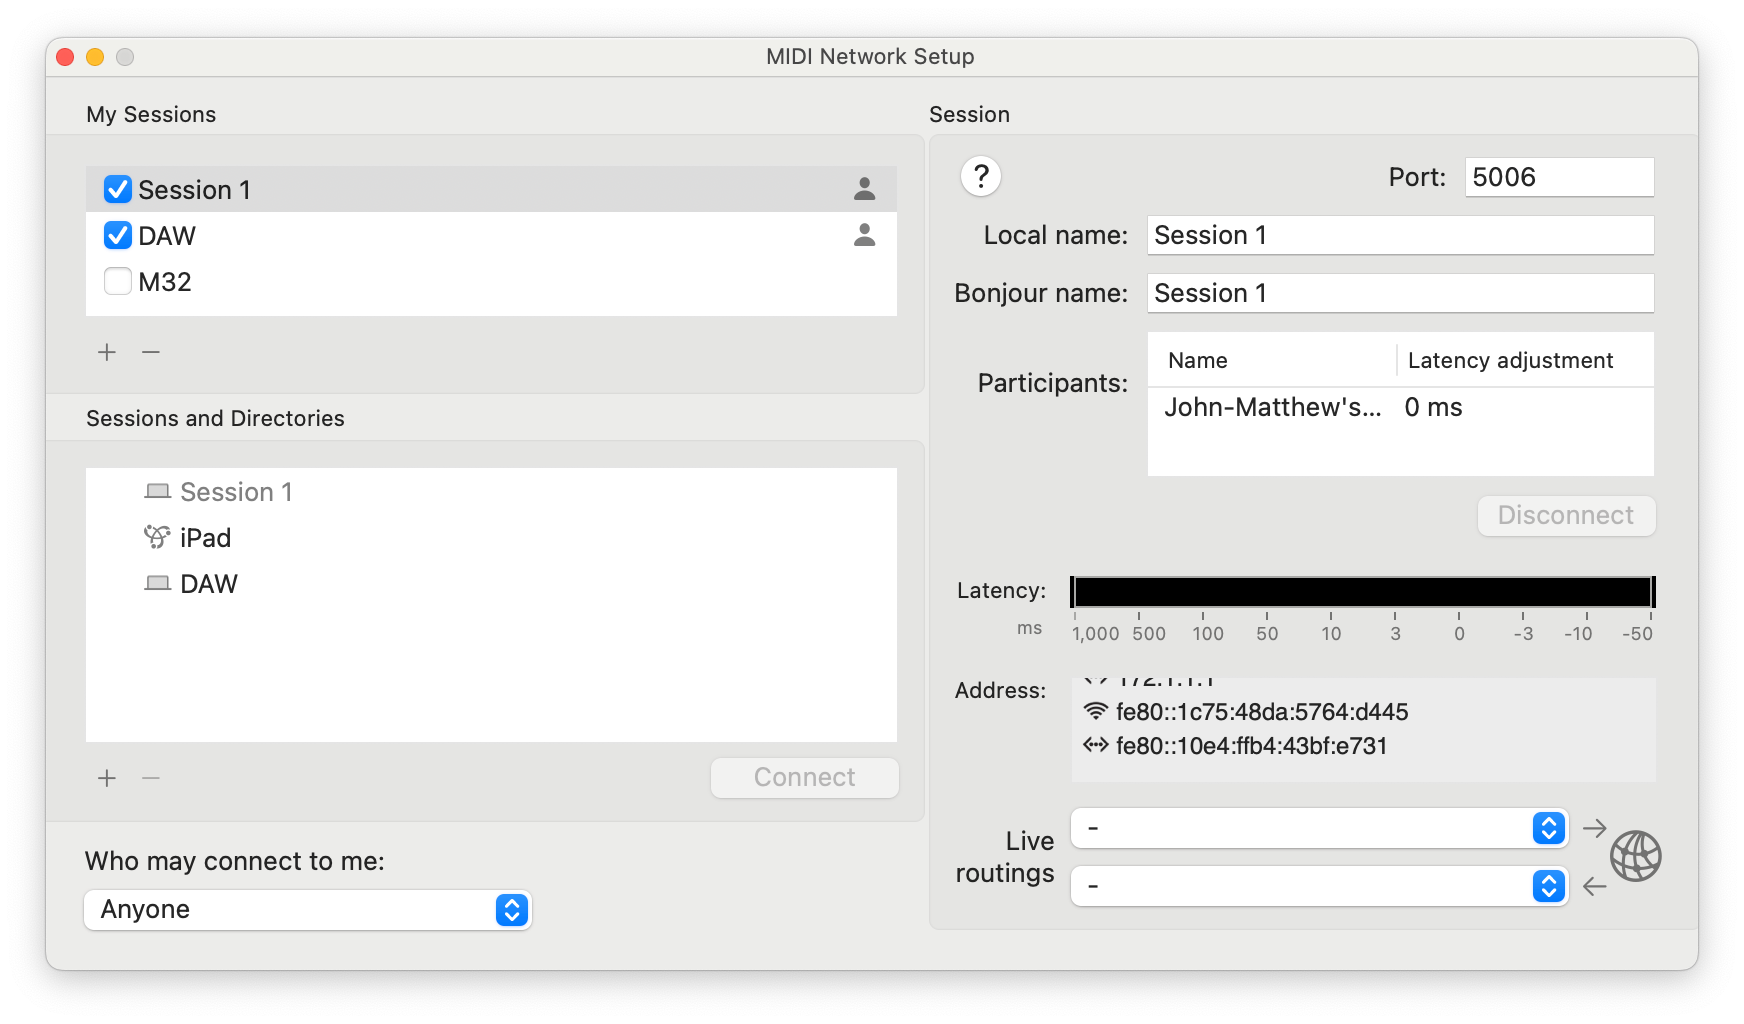The image size is (1744, 1024).
Task: Select DAW in My Sessions list
Action: (491, 235)
